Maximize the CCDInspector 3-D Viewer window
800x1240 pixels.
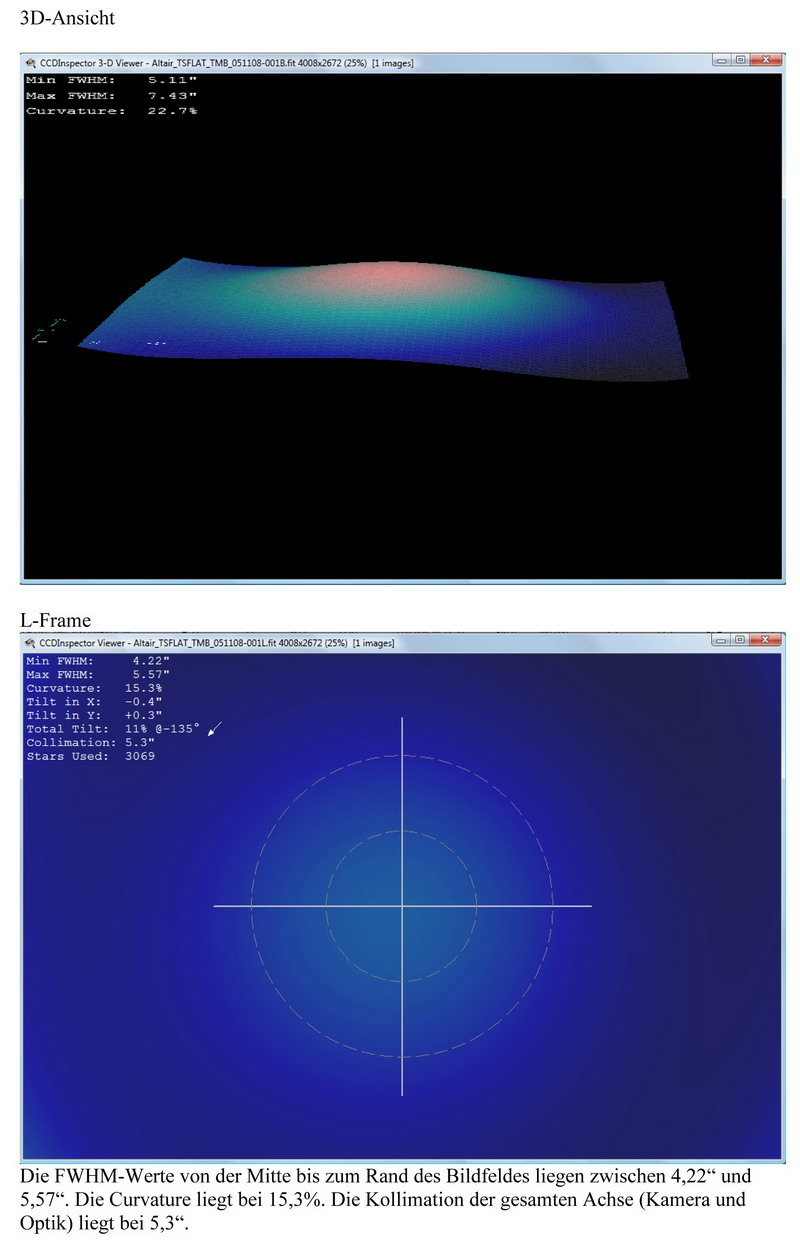tap(741, 61)
